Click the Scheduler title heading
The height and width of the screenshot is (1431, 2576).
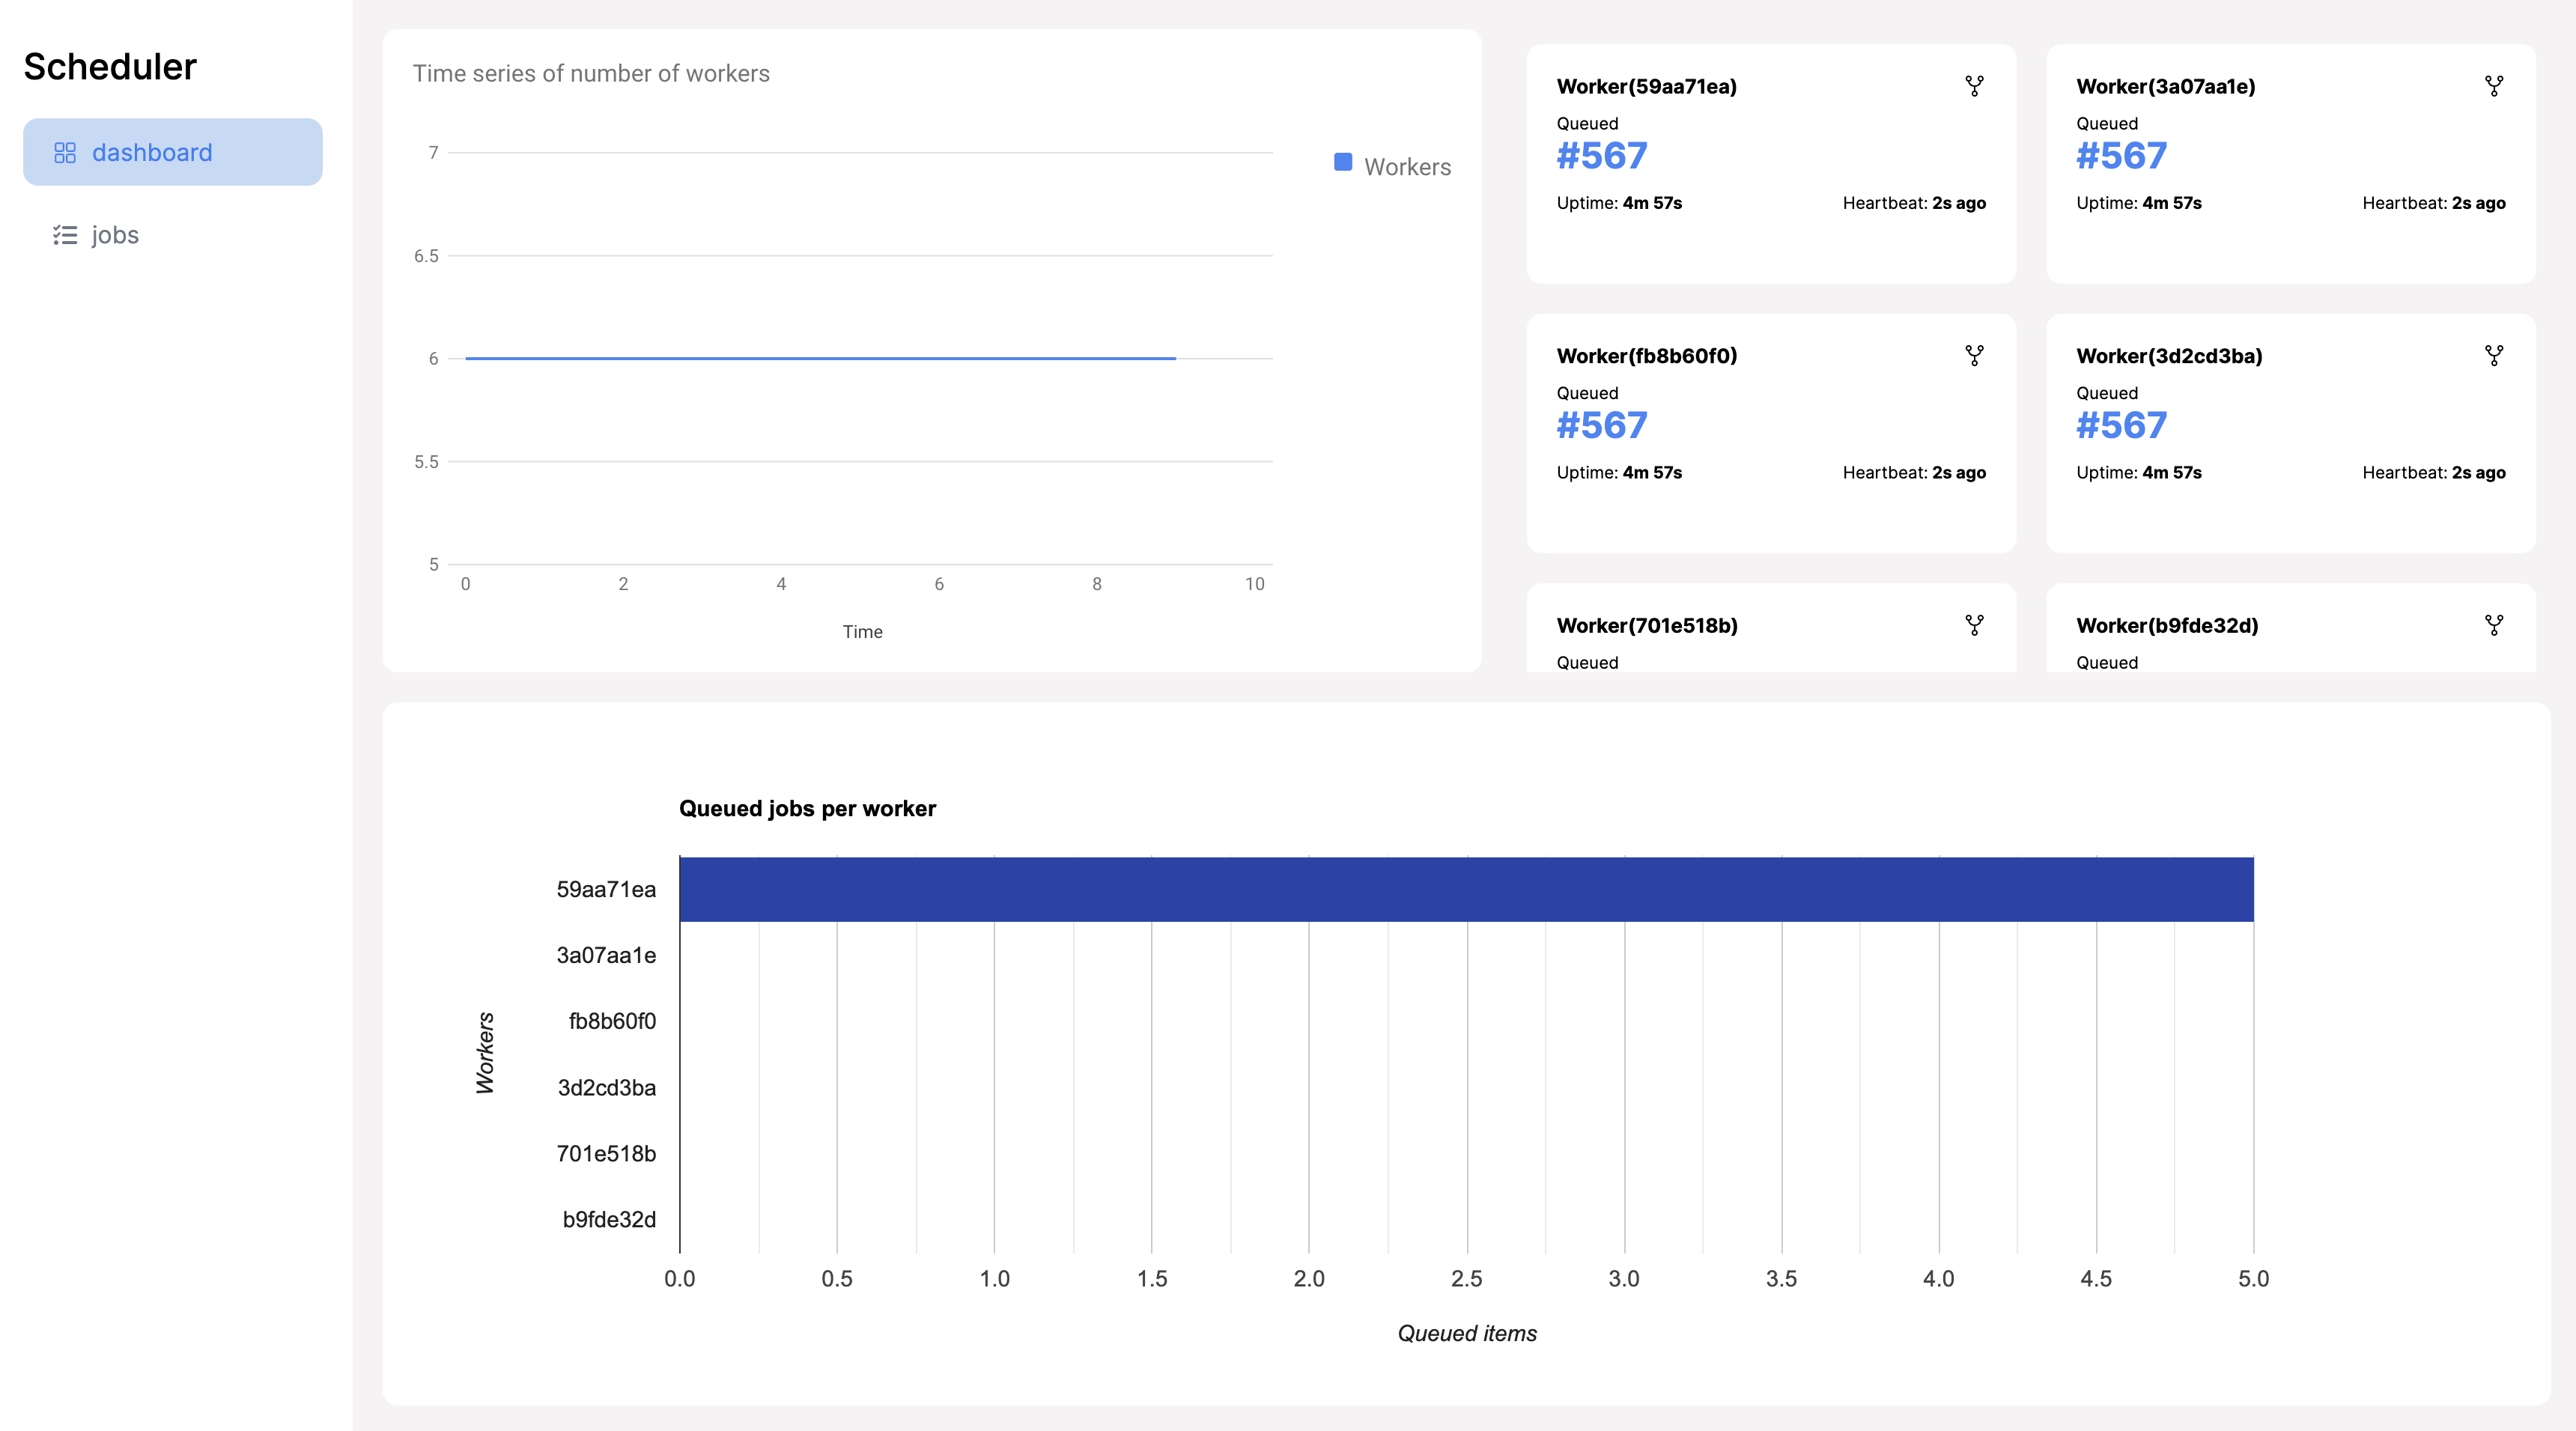(x=110, y=67)
